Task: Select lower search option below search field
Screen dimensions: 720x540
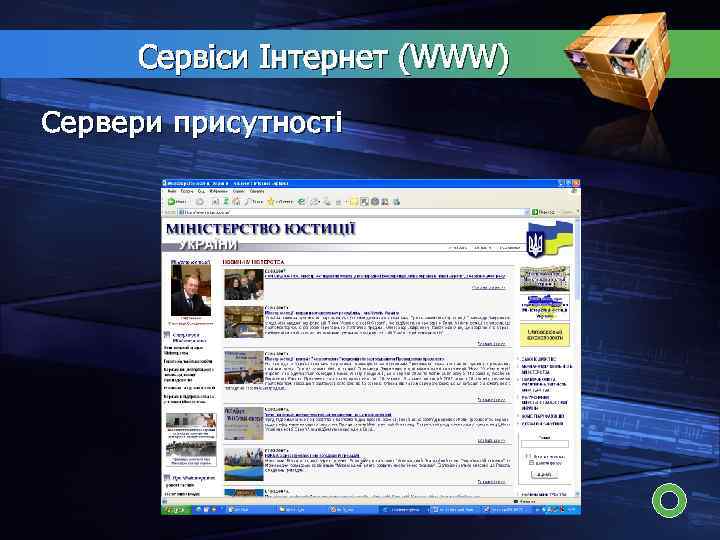Action: tap(531, 463)
